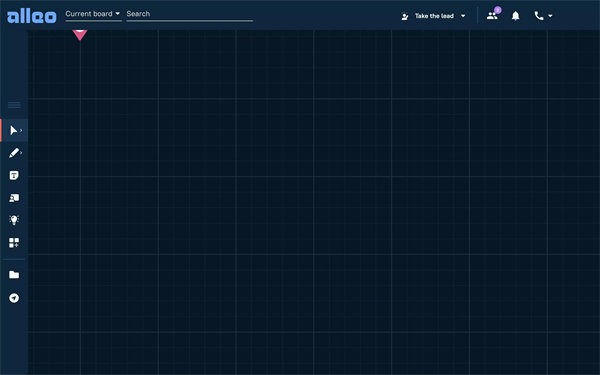Select the pointer selection tool
The width and height of the screenshot is (600, 375).
click(13, 130)
